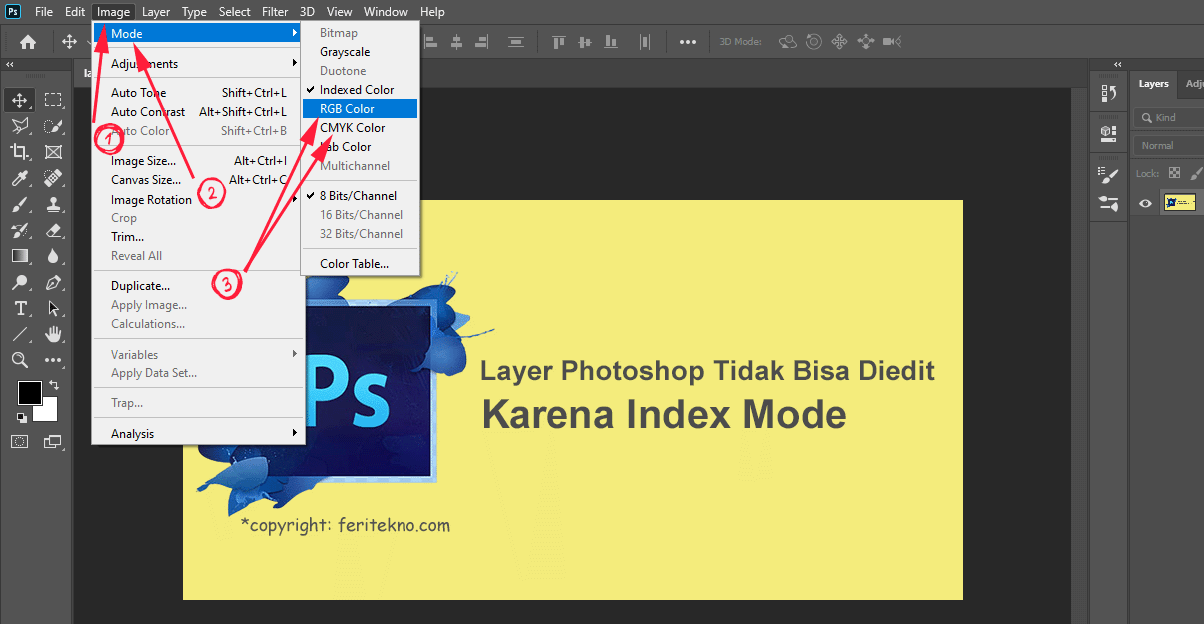
Task: Expand the Analysis submenu
Action: (x=198, y=434)
